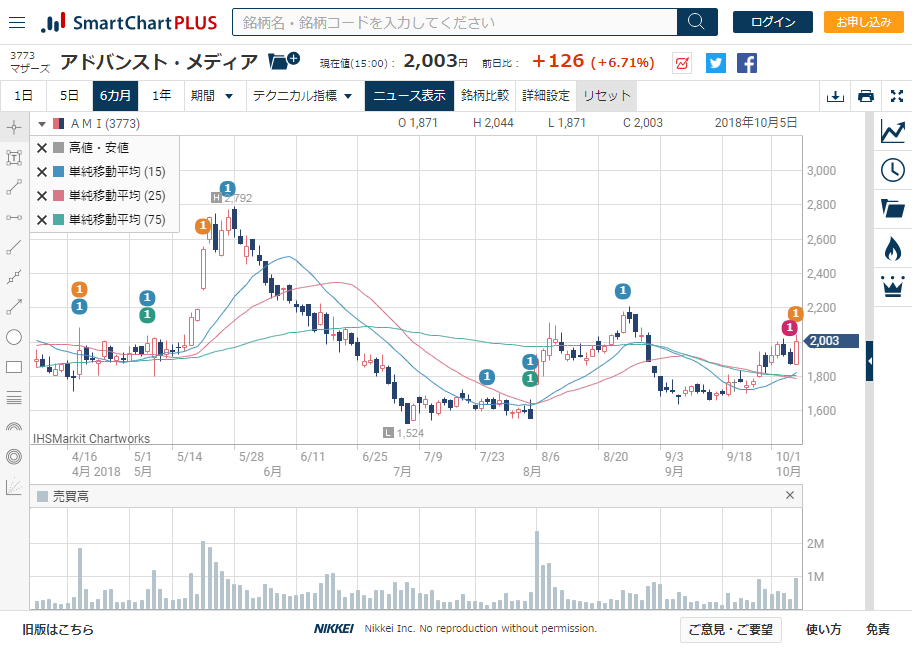Remove the 高値・安値 indicator
Screen dimensions: 912x648
tap(41, 148)
